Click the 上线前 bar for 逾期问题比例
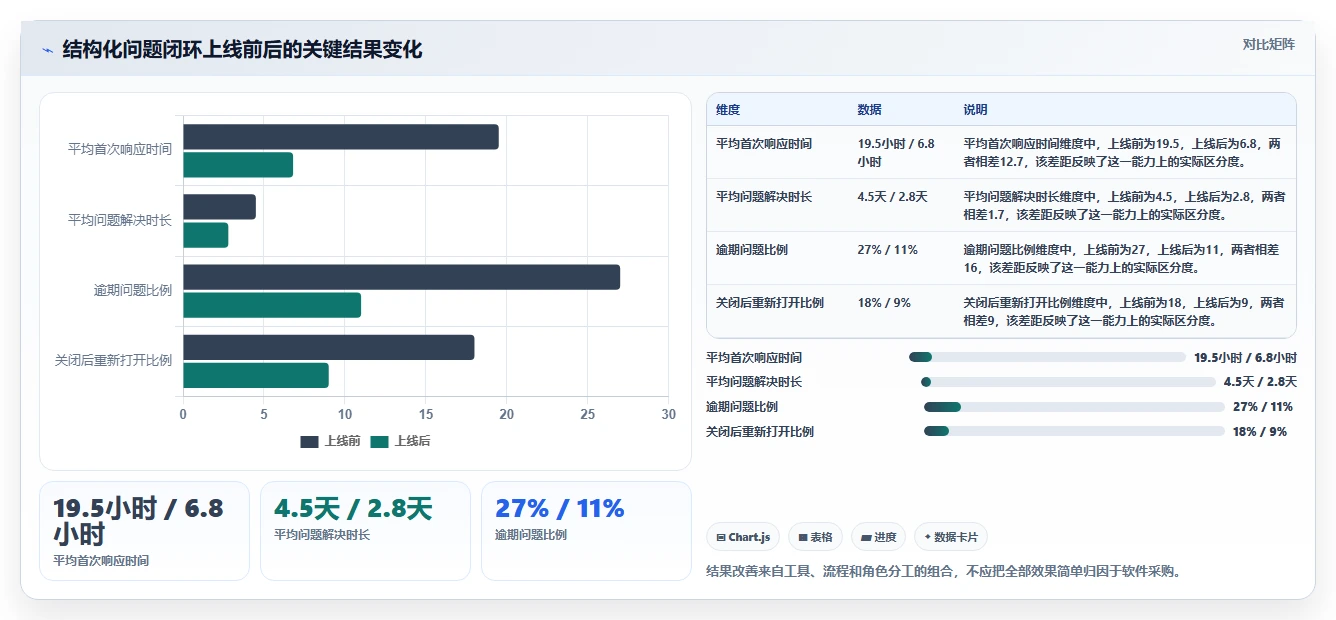Screen dimensions: 1336x620 click(401, 277)
